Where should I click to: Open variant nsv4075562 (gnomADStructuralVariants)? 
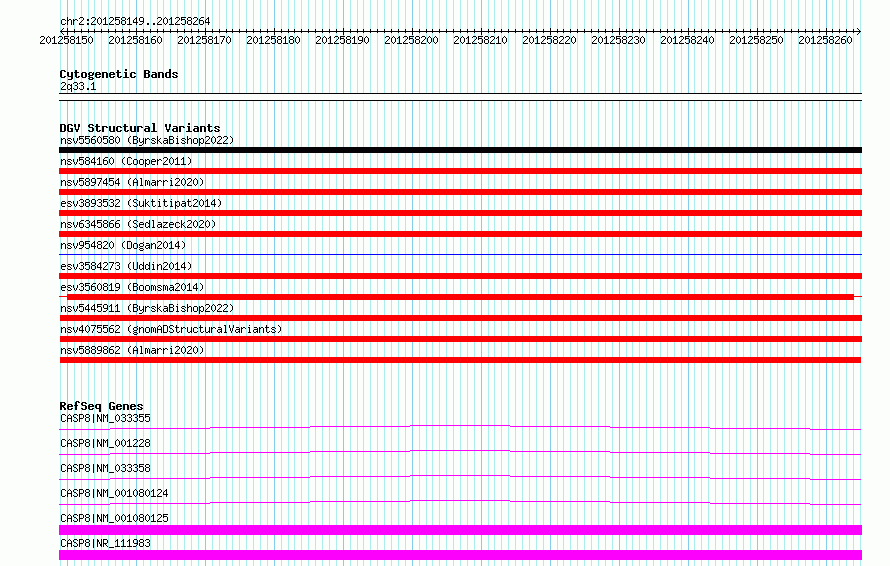(171, 329)
